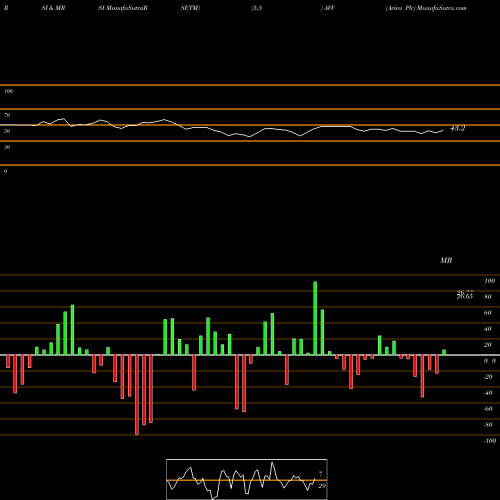
Task: Click the MR panel label
Action: click(x=446, y=260)
